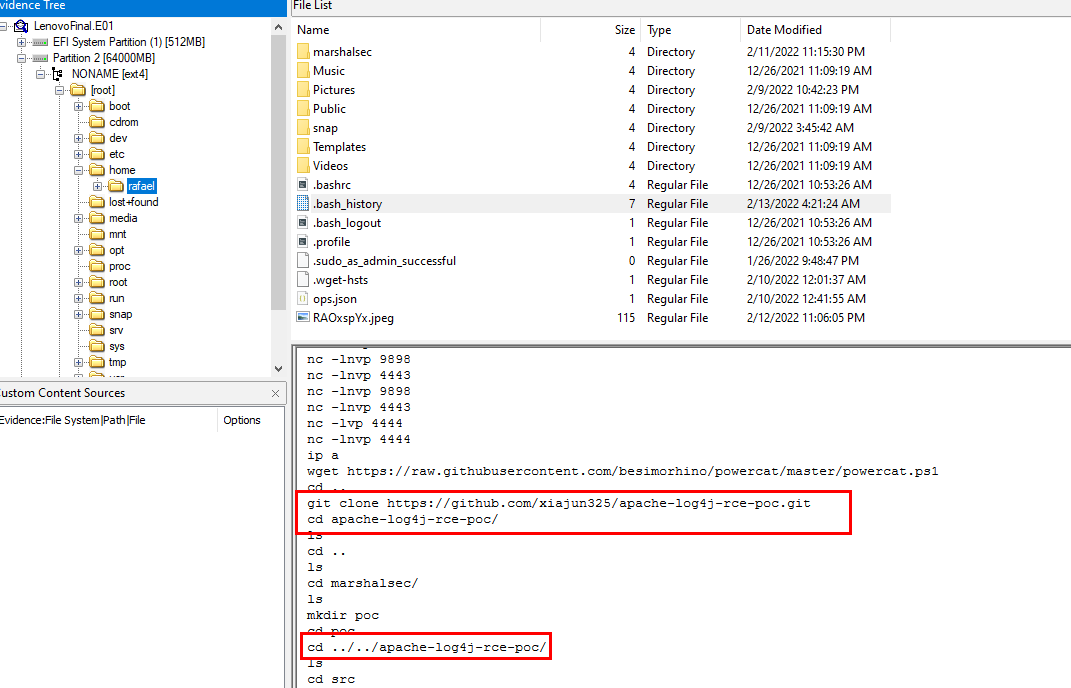Click the marshalsec folder icon in File List
1071x688 pixels.
click(303, 52)
